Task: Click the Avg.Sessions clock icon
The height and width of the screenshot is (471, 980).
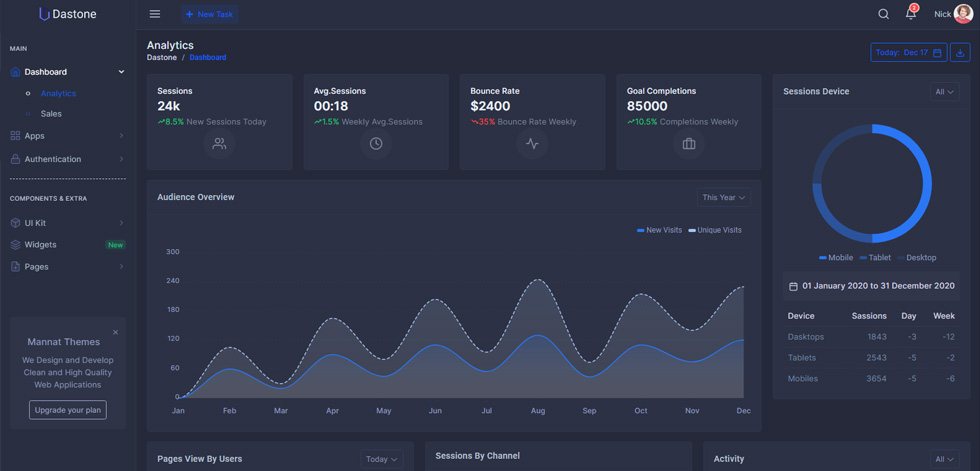Action: [x=376, y=144]
